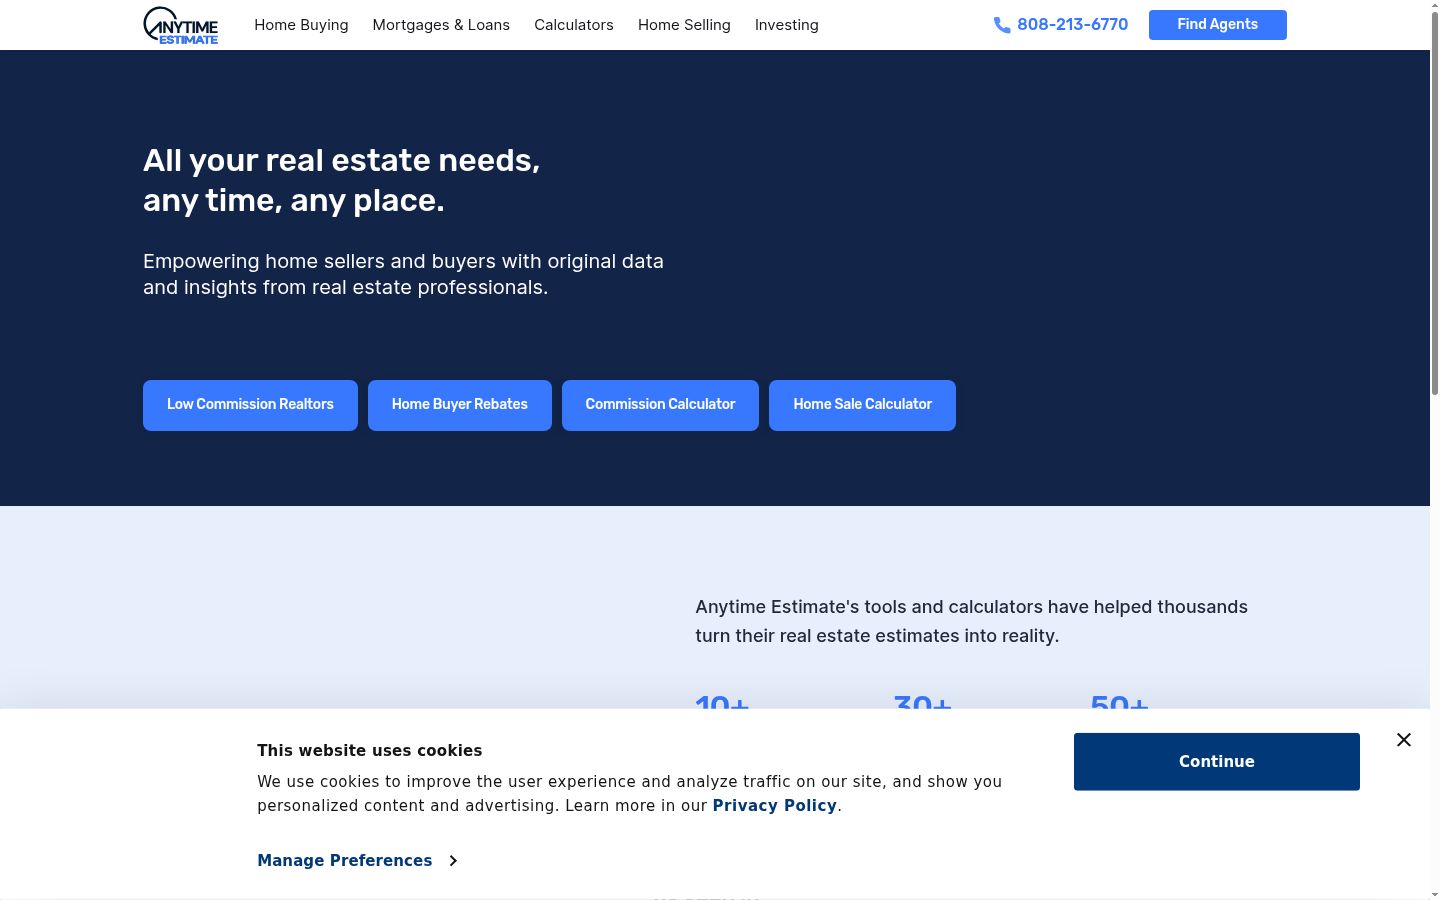Image resolution: width=1440 pixels, height=900 pixels.
Task: Click the "This website uses cookies" heading
Action: (370, 751)
